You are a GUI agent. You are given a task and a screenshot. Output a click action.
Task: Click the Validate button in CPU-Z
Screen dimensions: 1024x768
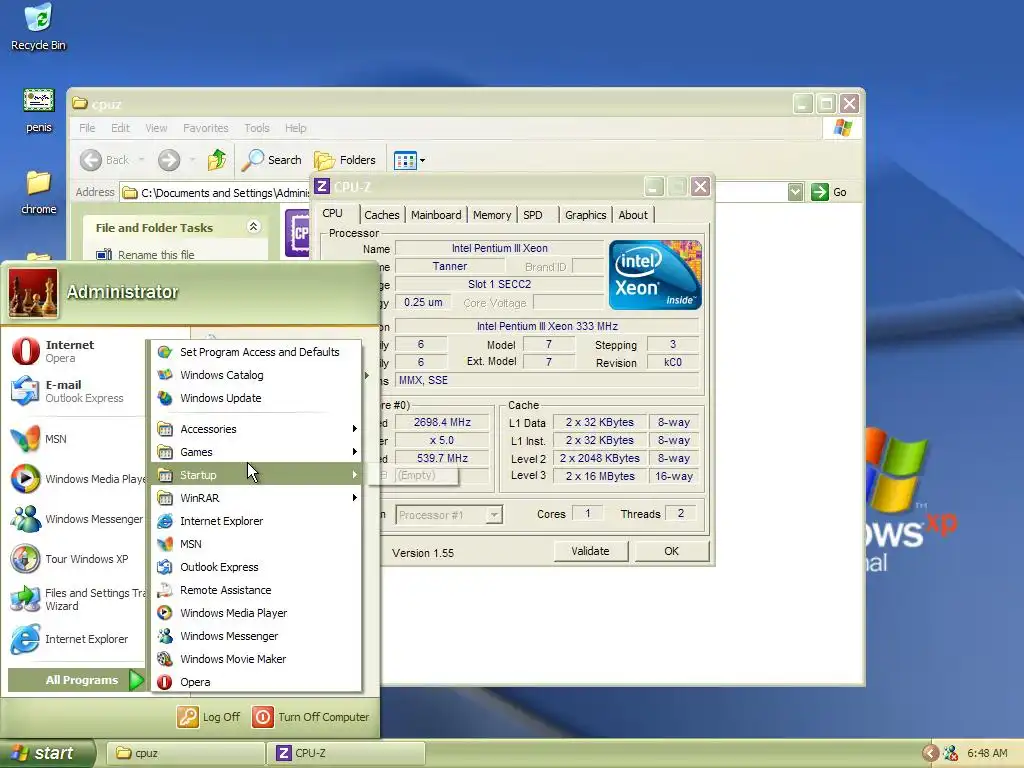[x=590, y=551]
